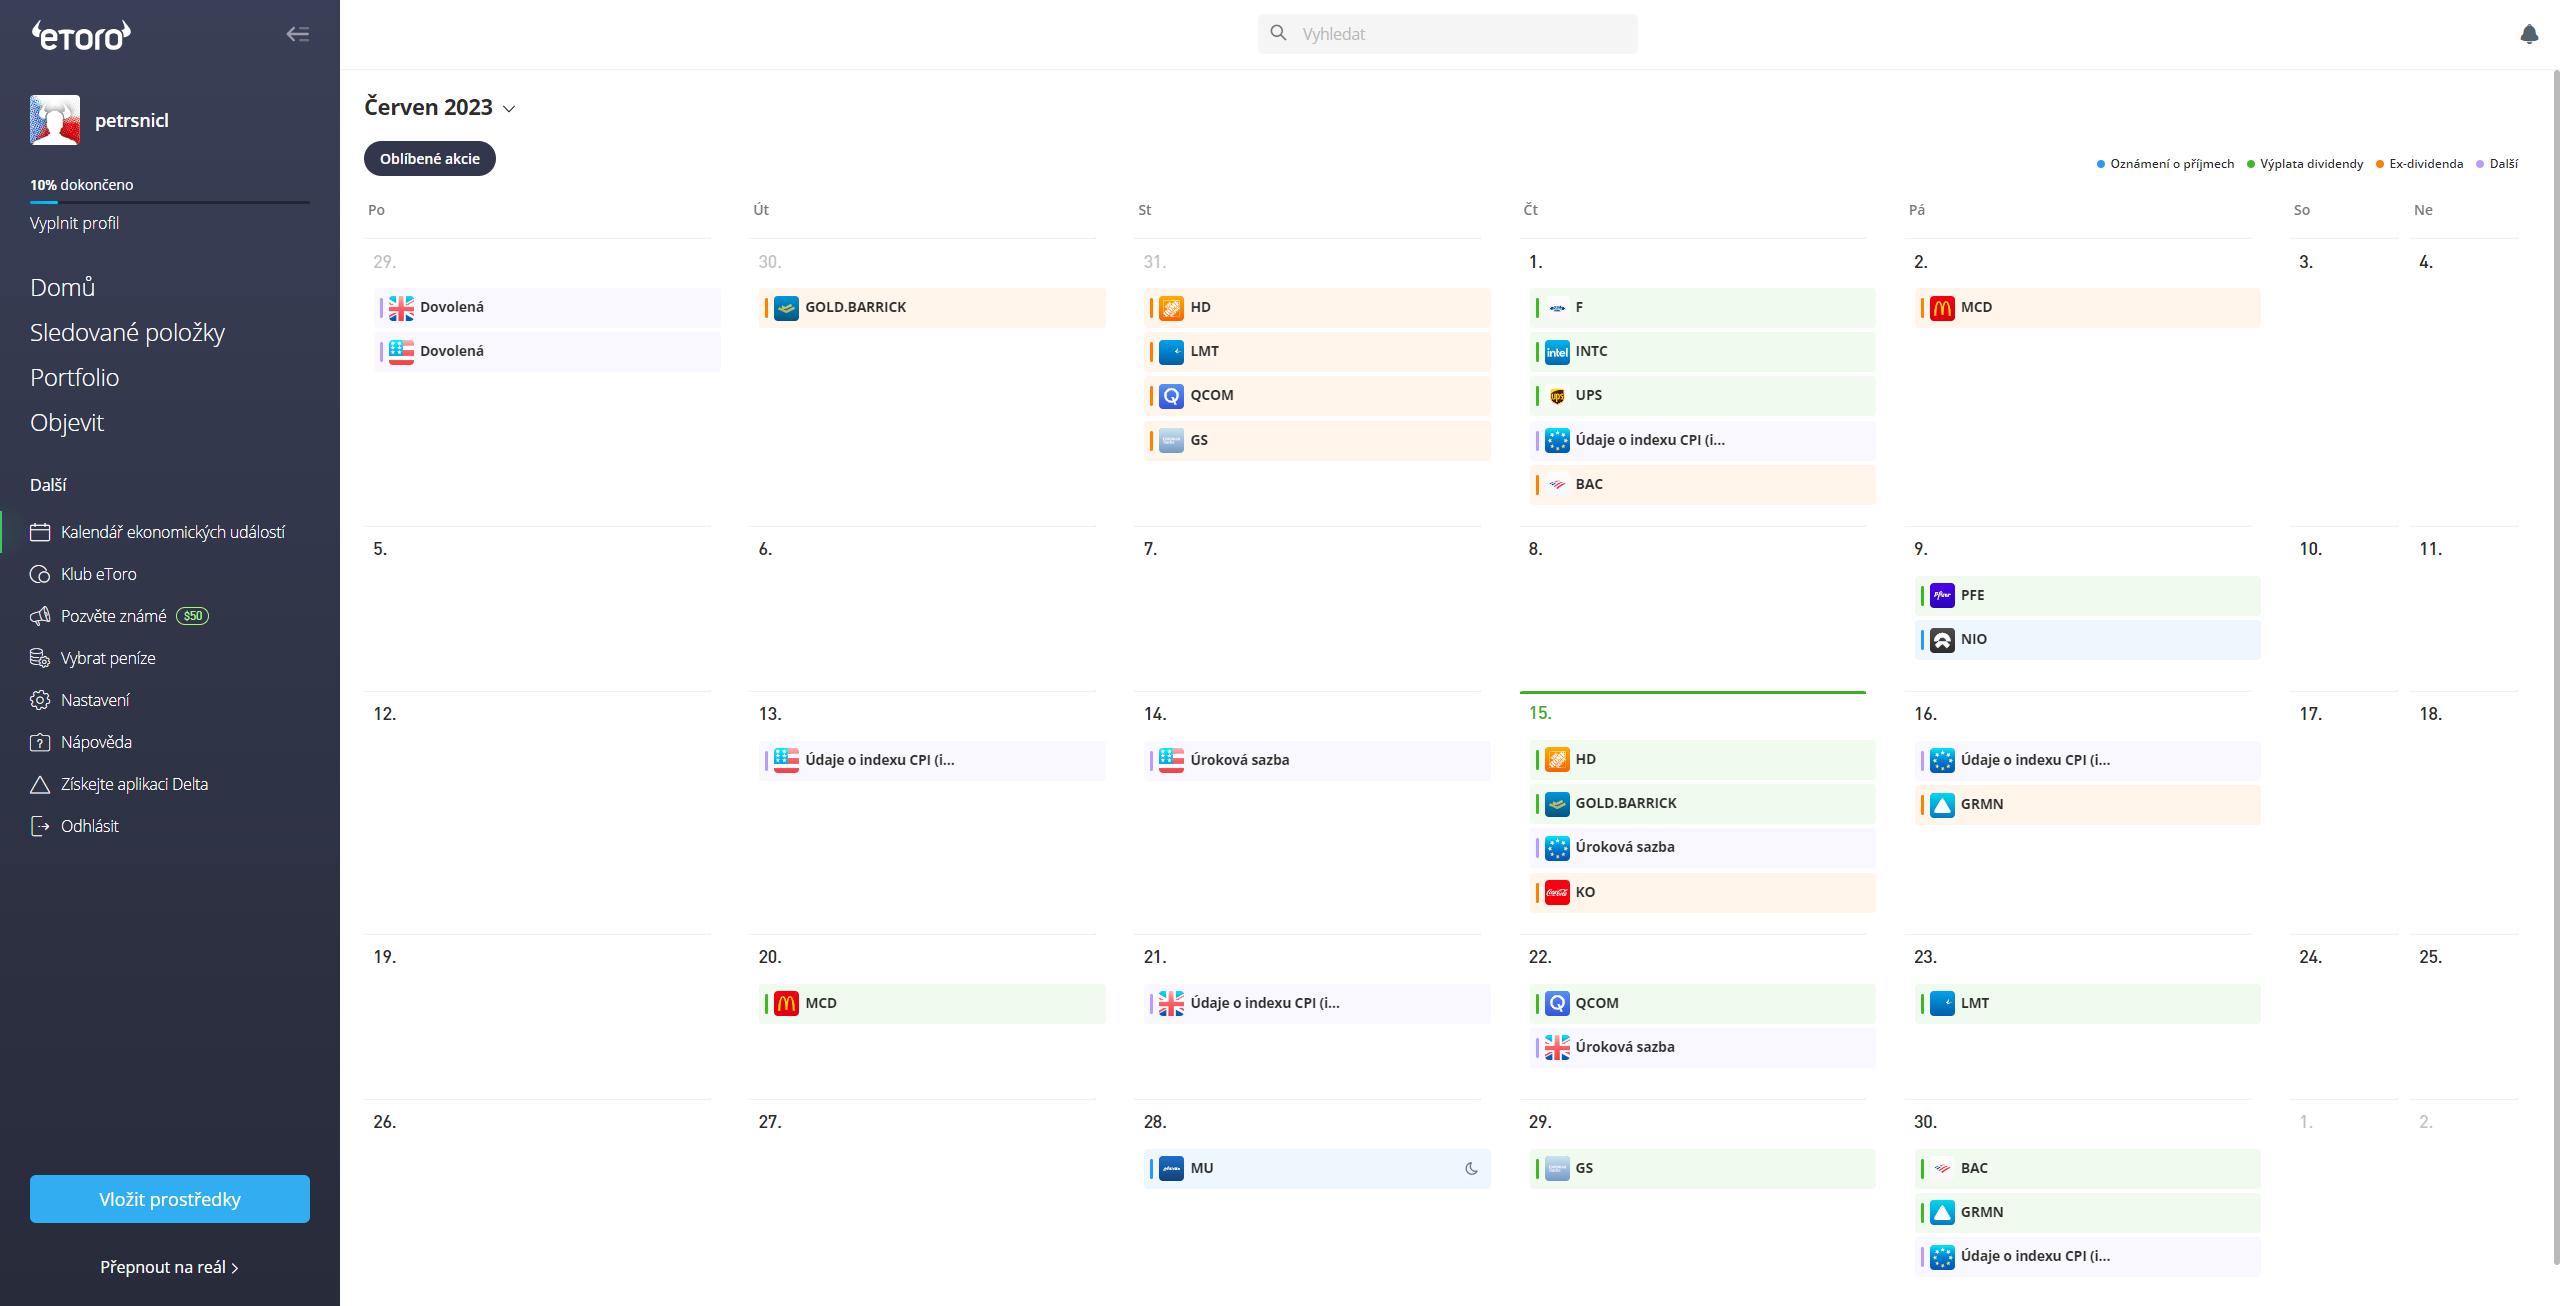This screenshot has height=1306, width=2560.
Task: Expand the Červen 2023 month dropdown
Action: click(509, 109)
